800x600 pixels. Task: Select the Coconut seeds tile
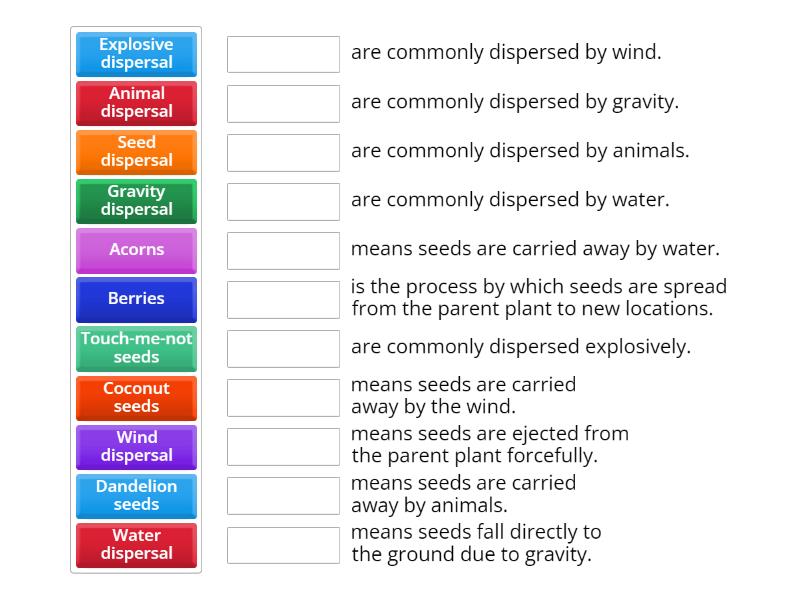point(136,397)
